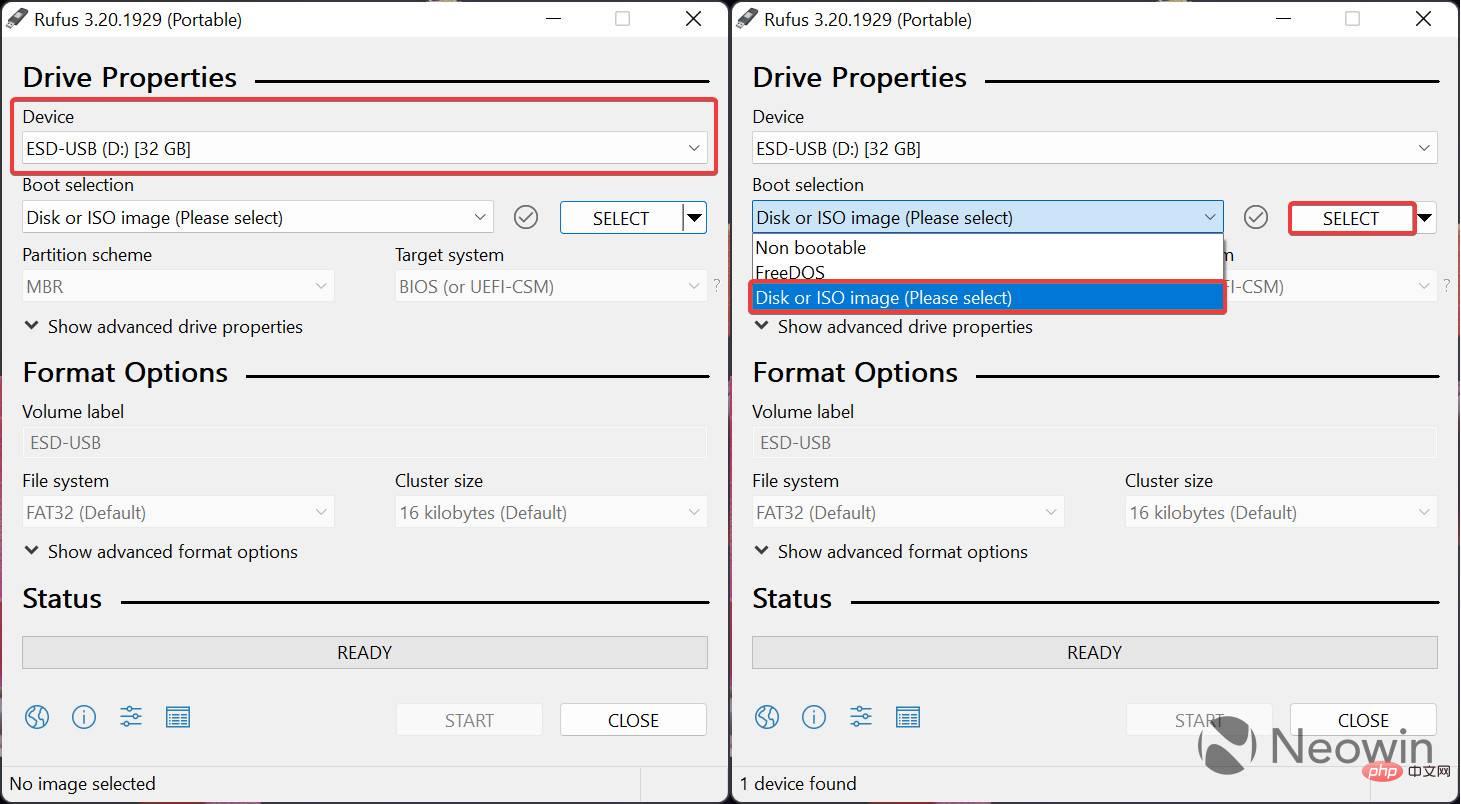Click checksum checkmark icon in right window
The image size is (1461, 804).
click(x=1256, y=217)
